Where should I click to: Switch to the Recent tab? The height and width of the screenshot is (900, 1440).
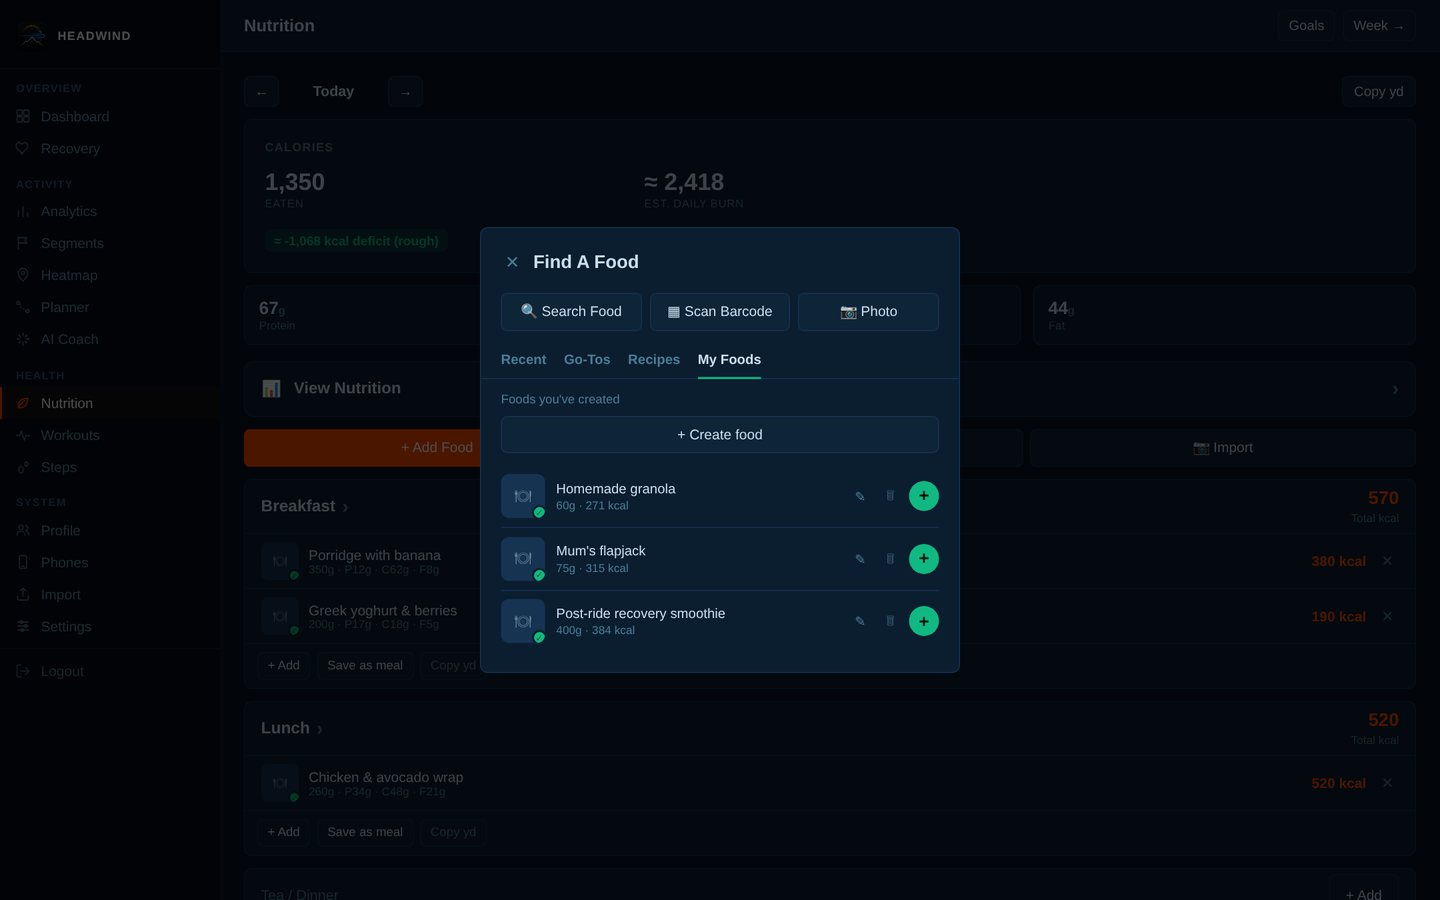523,360
